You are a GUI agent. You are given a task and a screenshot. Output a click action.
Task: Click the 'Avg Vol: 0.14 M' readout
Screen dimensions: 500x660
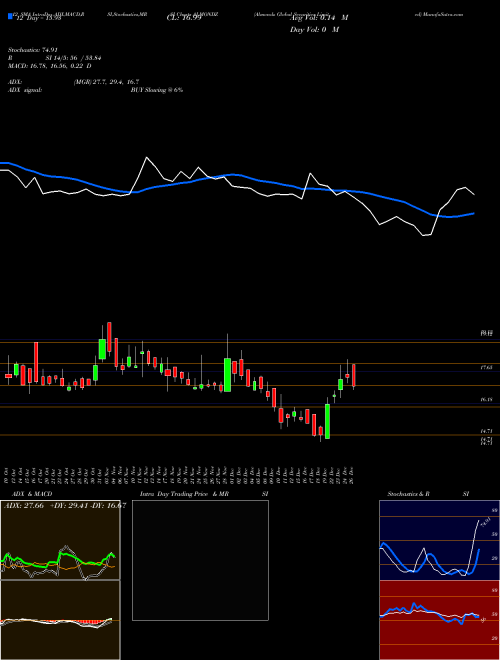click(x=319, y=18)
